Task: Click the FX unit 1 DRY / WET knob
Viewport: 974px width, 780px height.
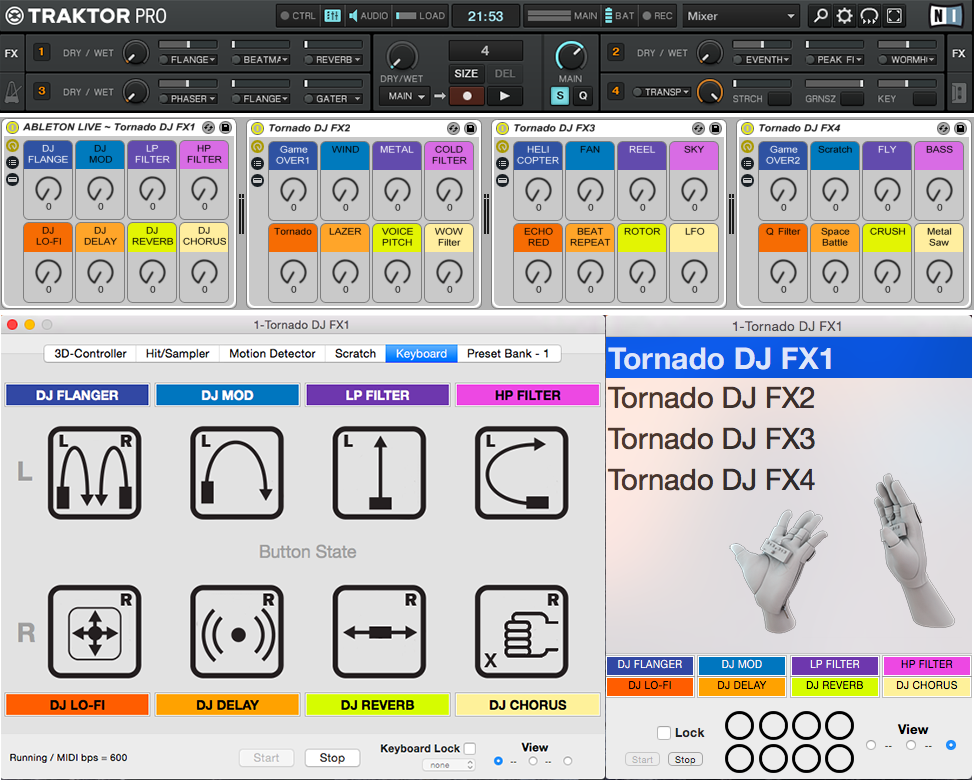Action: pyautogui.click(x=136, y=53)
